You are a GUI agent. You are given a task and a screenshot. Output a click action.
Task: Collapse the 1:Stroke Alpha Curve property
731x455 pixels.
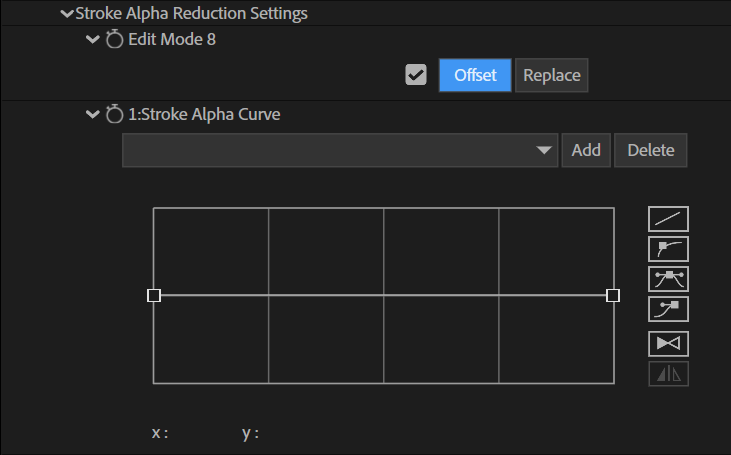[93, 114]
